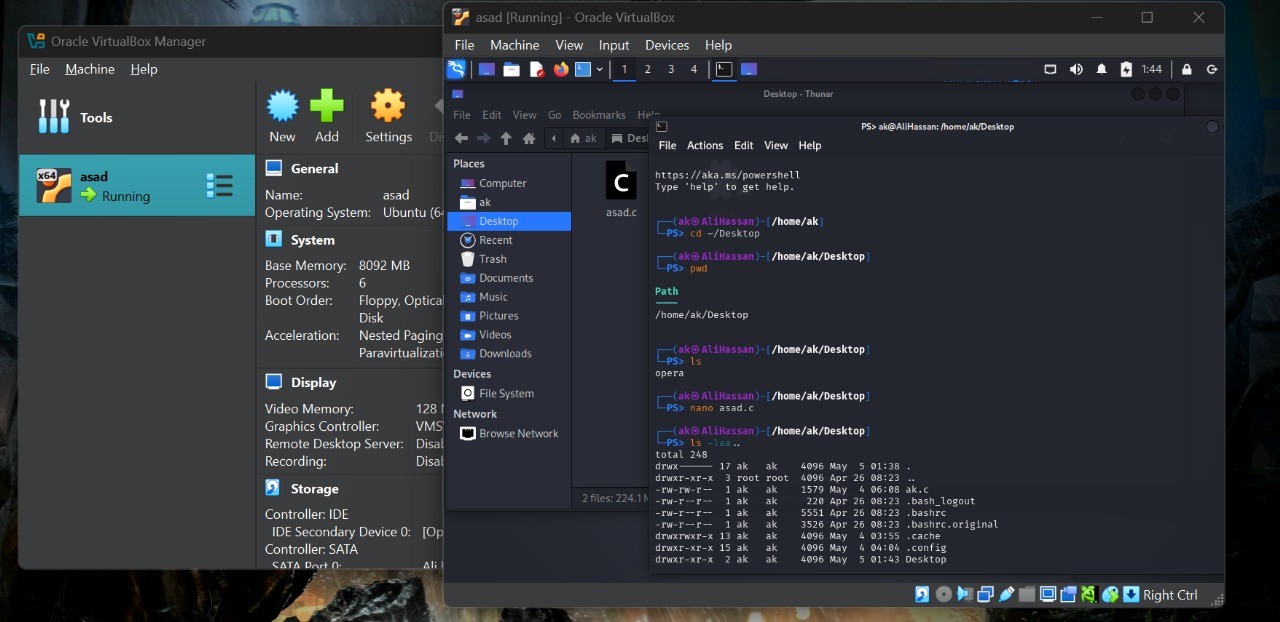Open Machine menu in the asad VM window
Viewport: 1280px width, 622px height.
coord(515,45)
